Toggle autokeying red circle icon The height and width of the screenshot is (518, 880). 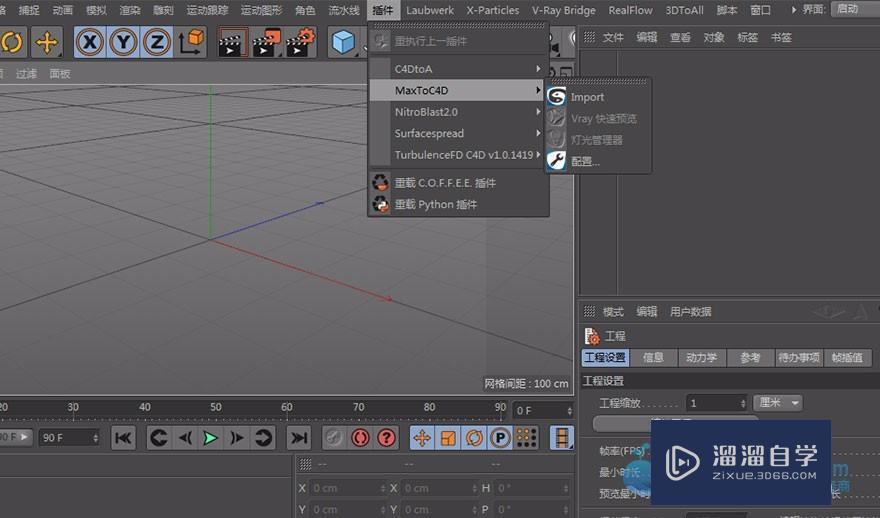click(x=360, y=438)
